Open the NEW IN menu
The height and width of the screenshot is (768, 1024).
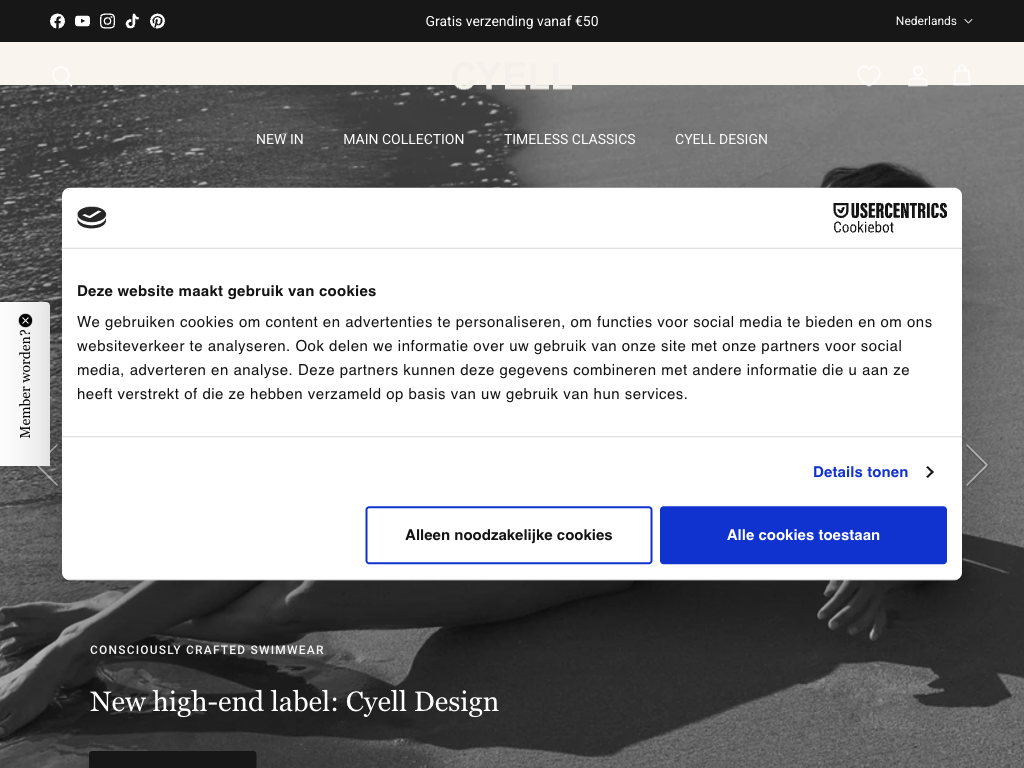pyautogui.click(x=279, y=139)
